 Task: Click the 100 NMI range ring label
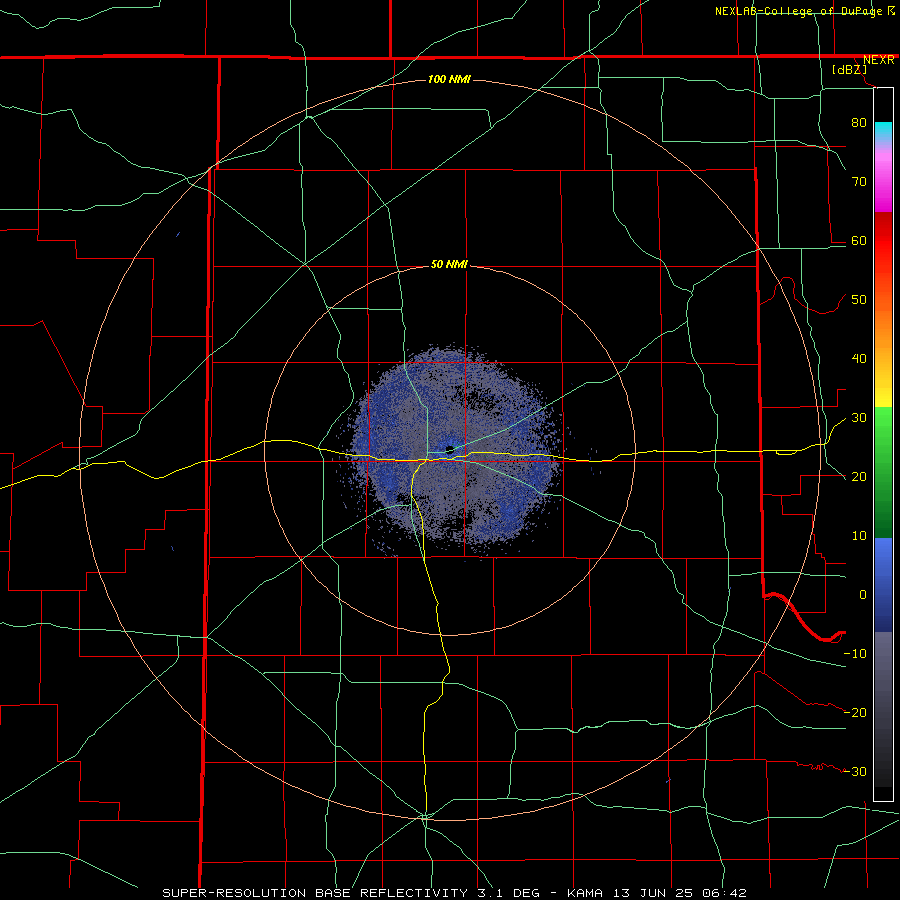[449, 79]
